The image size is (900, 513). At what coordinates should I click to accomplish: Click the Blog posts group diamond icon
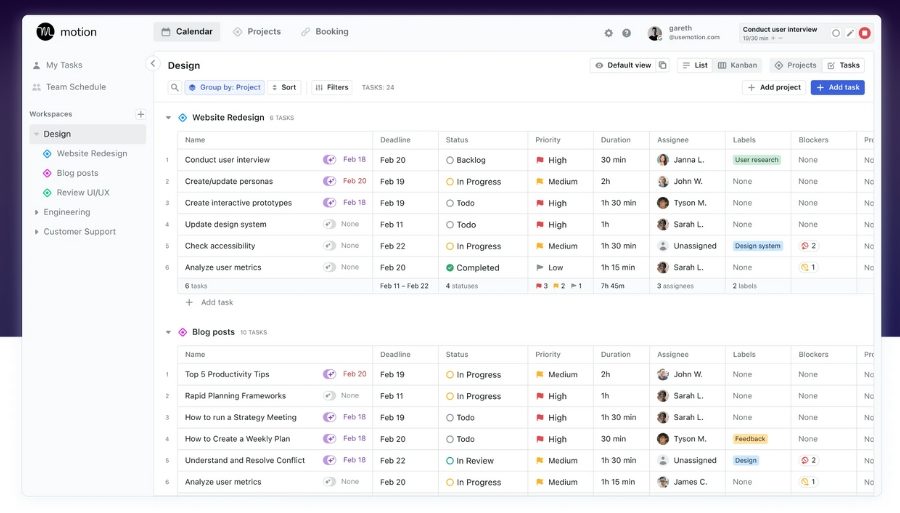pos(183,332)
